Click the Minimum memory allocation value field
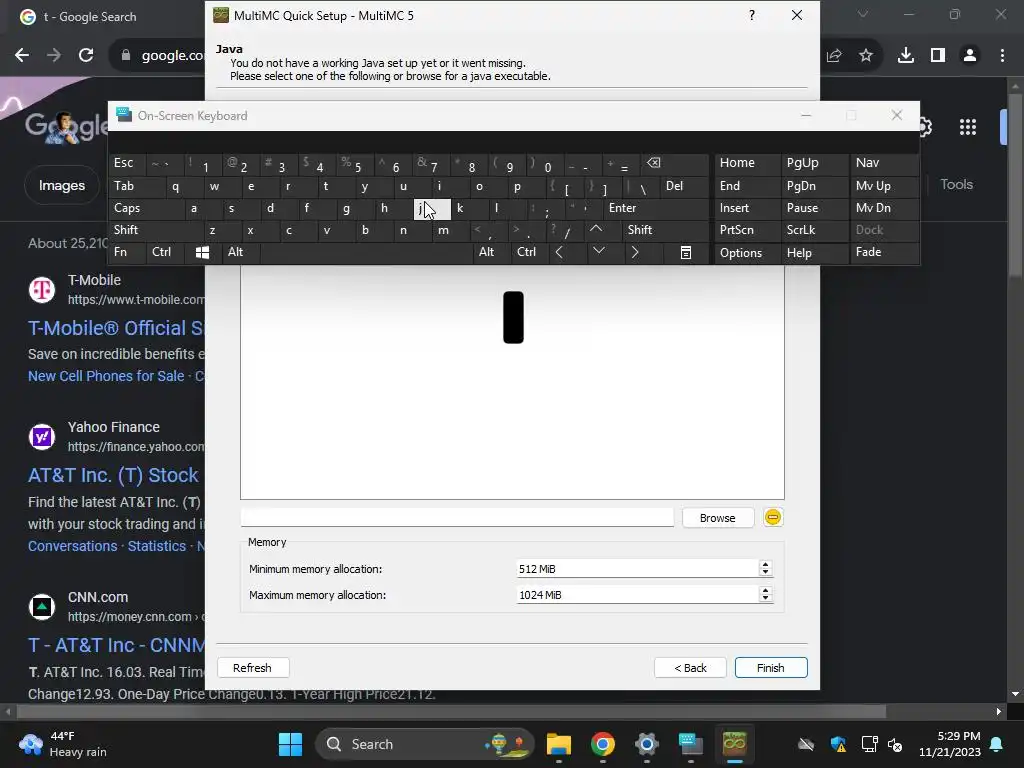1024x768 pixels. click(637, 569)
